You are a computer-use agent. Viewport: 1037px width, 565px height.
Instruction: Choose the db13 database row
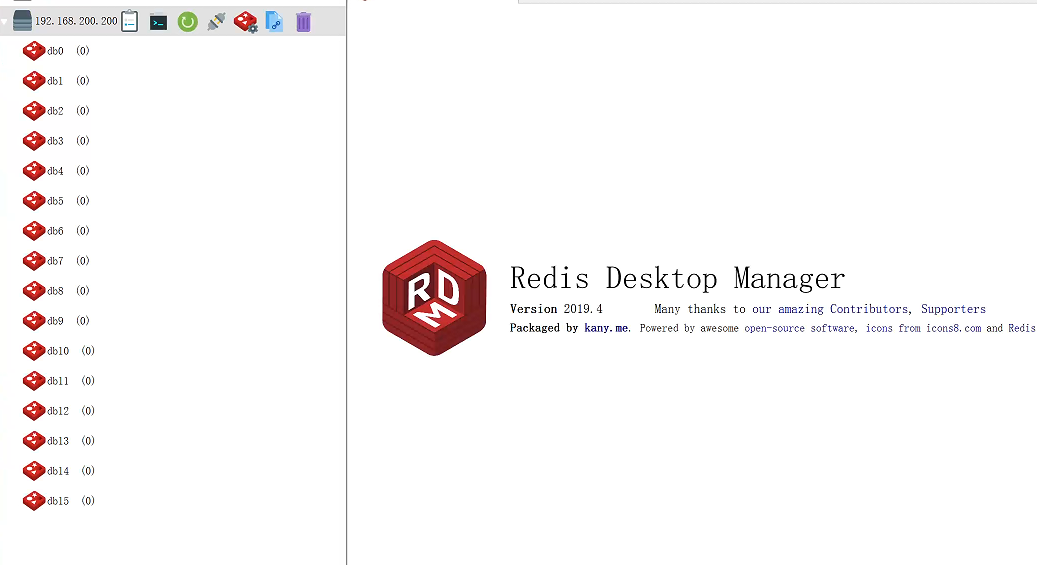pyautogui.click(x=59, y=441)
